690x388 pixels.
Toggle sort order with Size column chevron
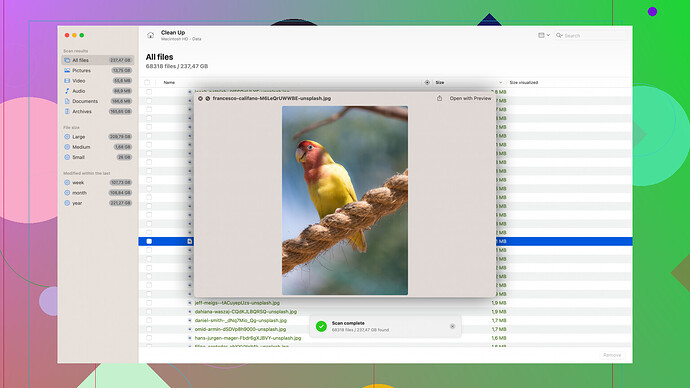(500, 82)
